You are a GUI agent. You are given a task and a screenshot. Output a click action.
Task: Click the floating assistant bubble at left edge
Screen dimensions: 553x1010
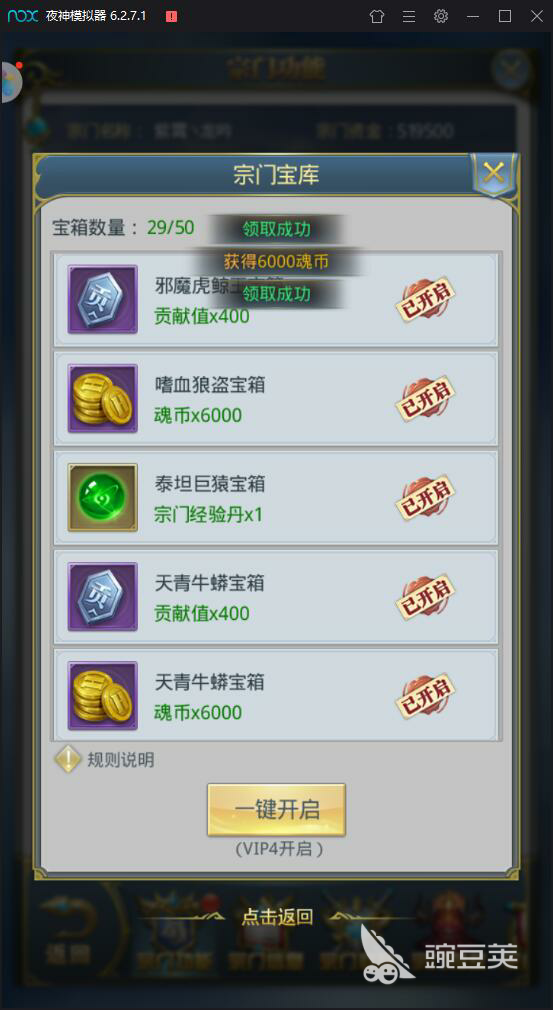(x=10, y=82)
